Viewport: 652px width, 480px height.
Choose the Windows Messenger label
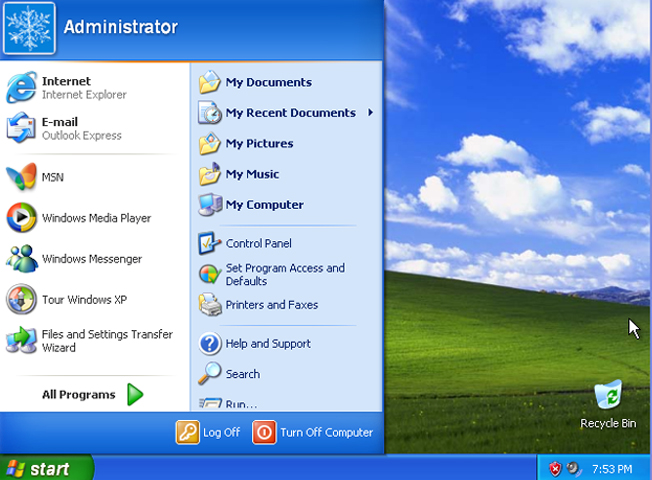point(92,259)
